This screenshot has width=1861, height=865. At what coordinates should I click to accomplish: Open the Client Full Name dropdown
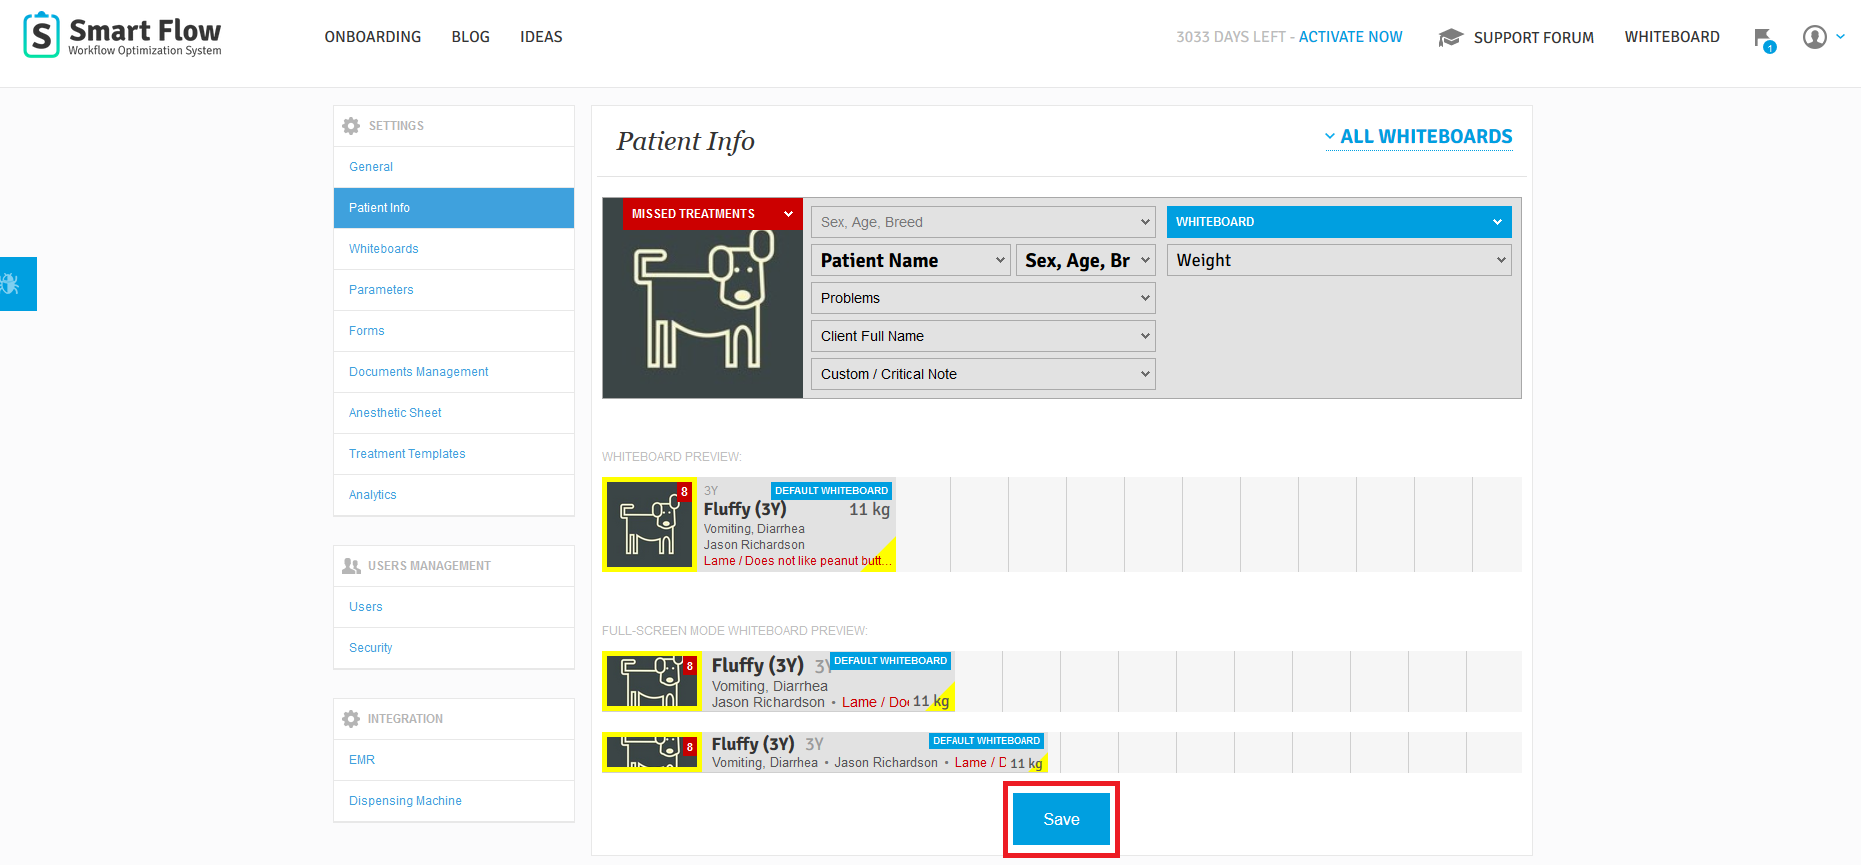tap(983, 336)
